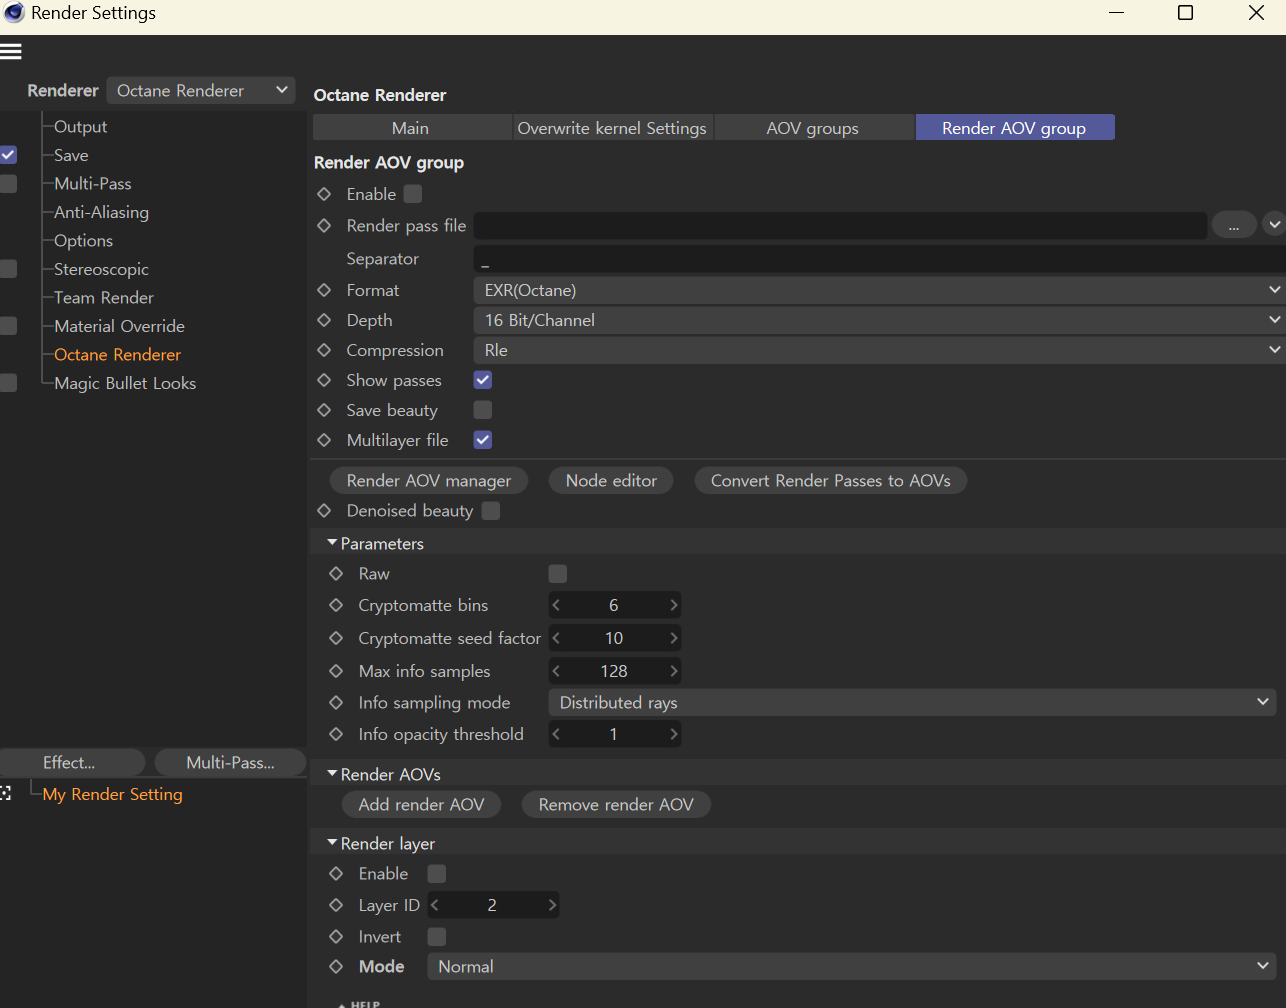Viewport: 1286px width, 1008px height.
Task: Decrease Max info samples with left arrow
Action: coord(557,671)
